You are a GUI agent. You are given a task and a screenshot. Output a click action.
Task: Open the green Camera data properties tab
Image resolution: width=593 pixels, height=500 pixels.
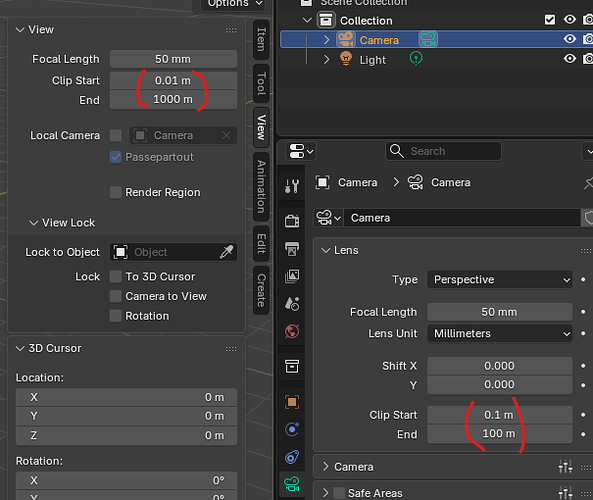292,484
